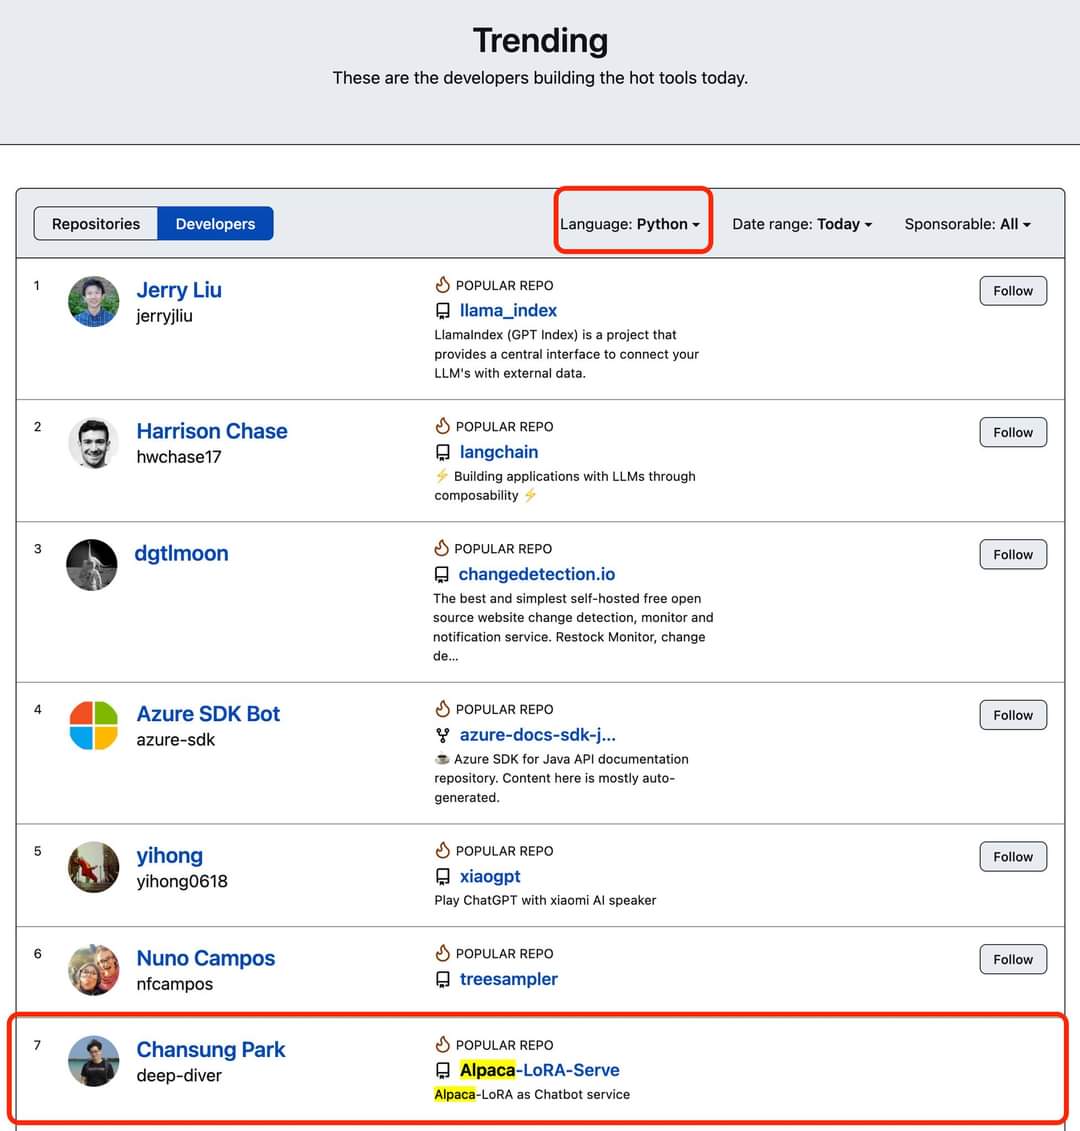
Task: Click Follow button for dgtlmoon
Action: tap(1013, 555)
